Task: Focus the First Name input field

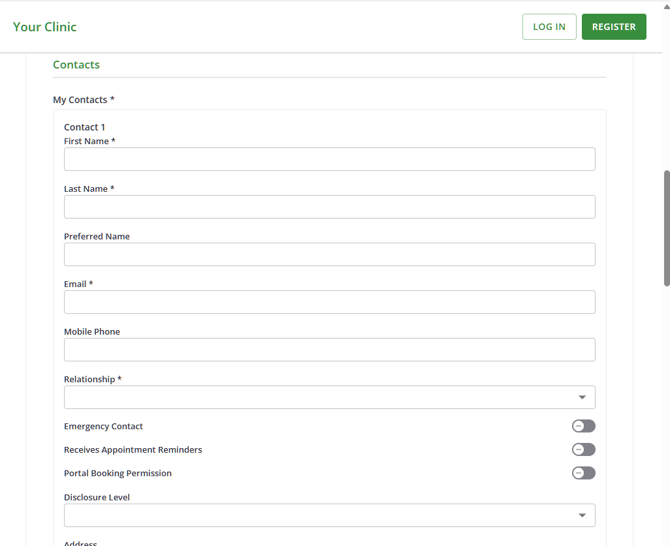Action: pyautogui.click(x=329, y=159)
